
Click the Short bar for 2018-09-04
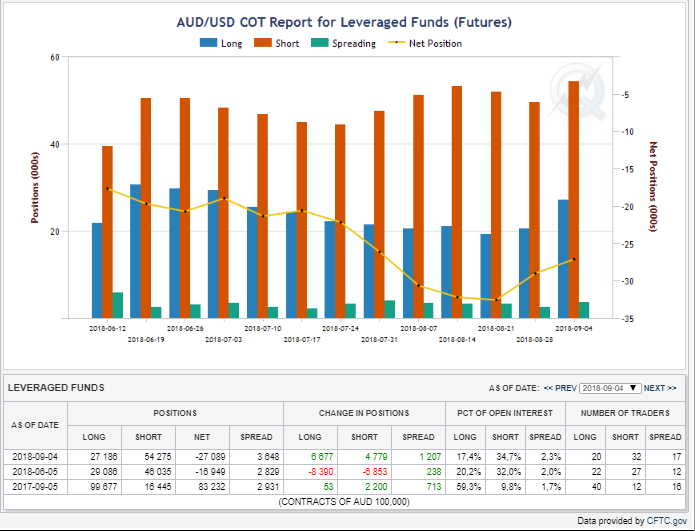click(x=574, y=199)
